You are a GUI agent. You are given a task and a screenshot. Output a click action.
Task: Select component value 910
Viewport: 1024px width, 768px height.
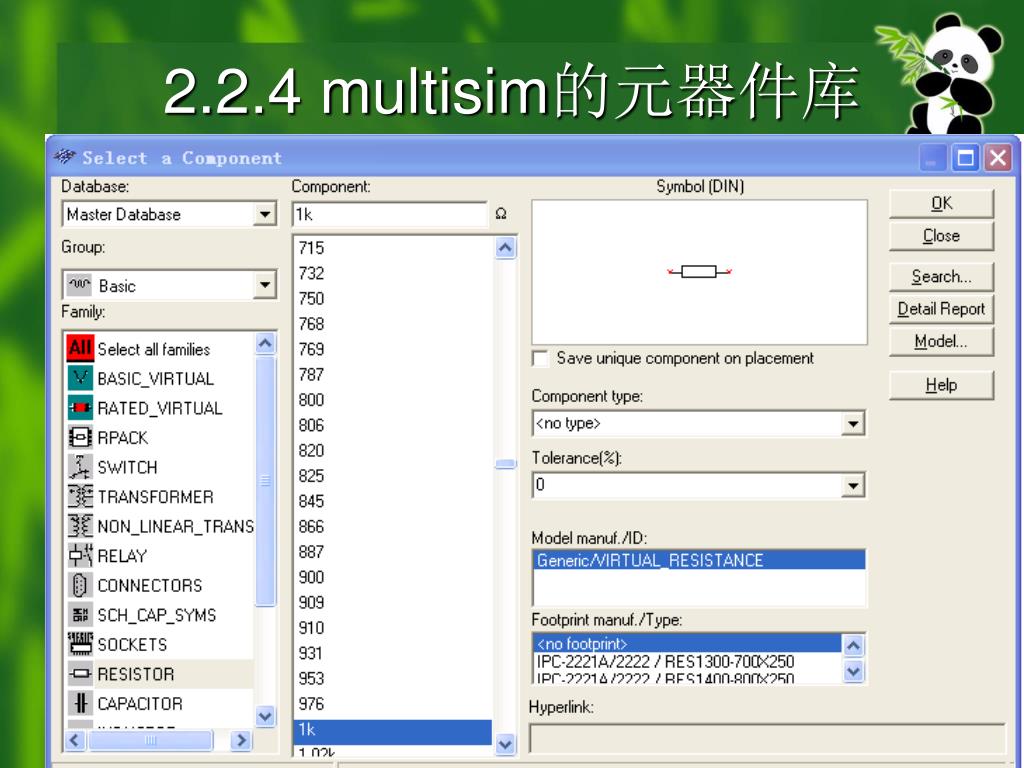pyautogui.click(x=392, y=628)
